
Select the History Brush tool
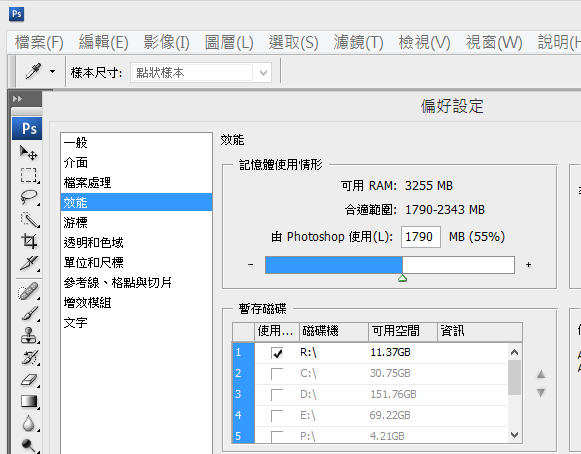point(29,358)
